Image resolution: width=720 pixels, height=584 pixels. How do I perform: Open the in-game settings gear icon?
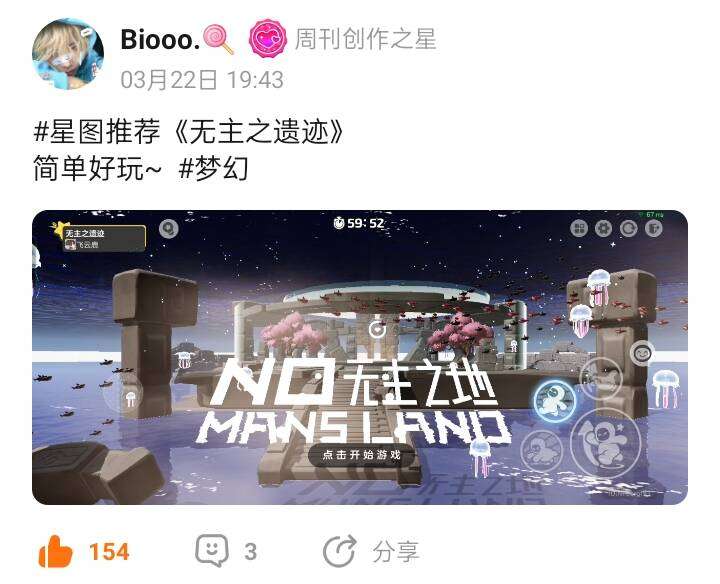point(603,228)
